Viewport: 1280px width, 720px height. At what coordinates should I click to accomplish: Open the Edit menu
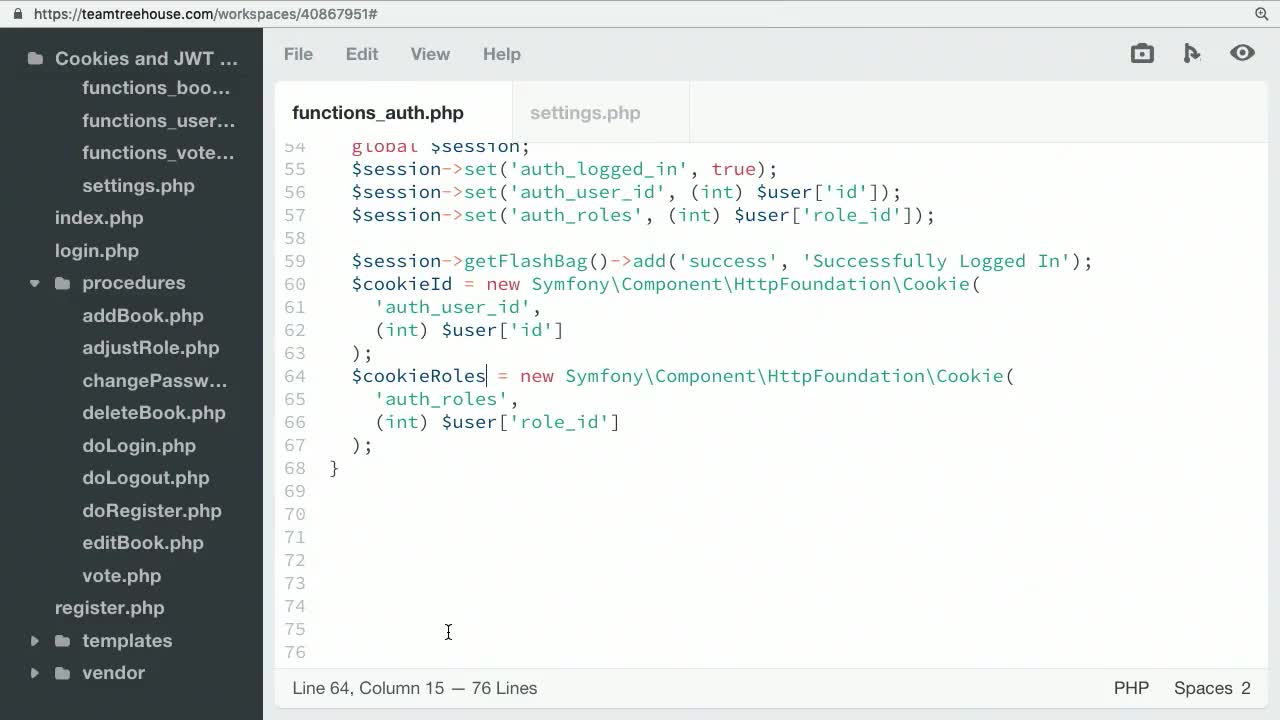[362, 54]
